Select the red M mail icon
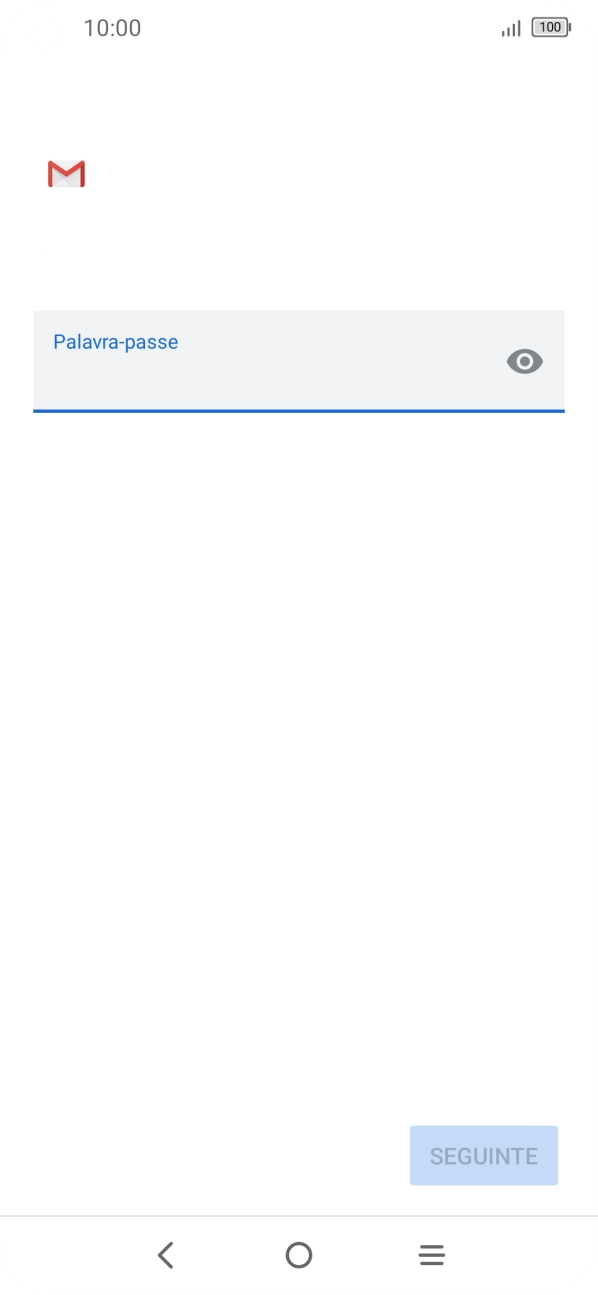Image resolution: width=598 pixels, height=1295 pixels. point(66,174)
